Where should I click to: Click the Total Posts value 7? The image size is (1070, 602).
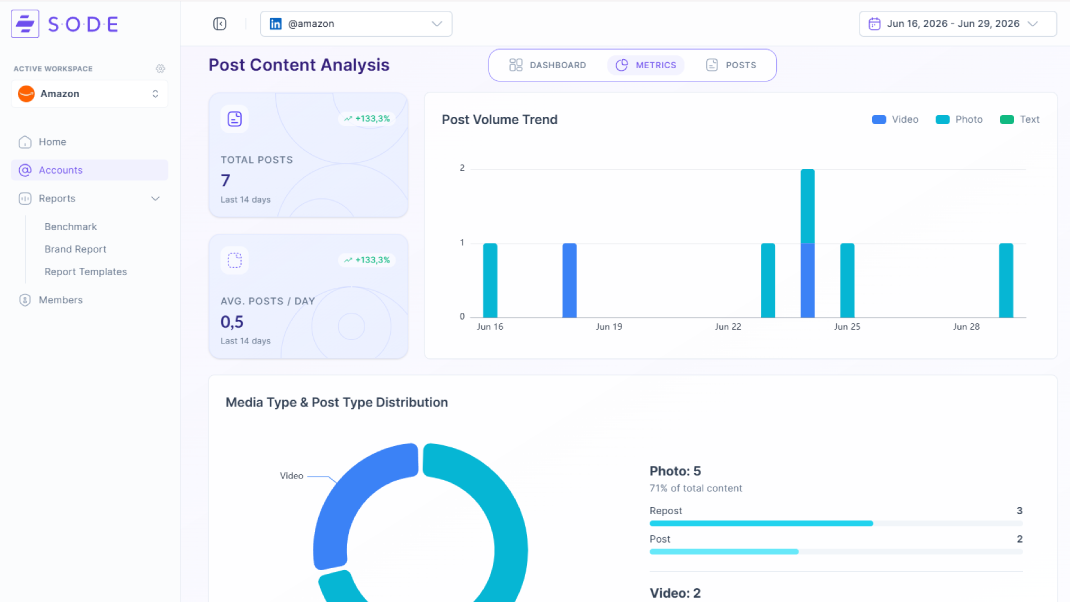tap(225, 180)
